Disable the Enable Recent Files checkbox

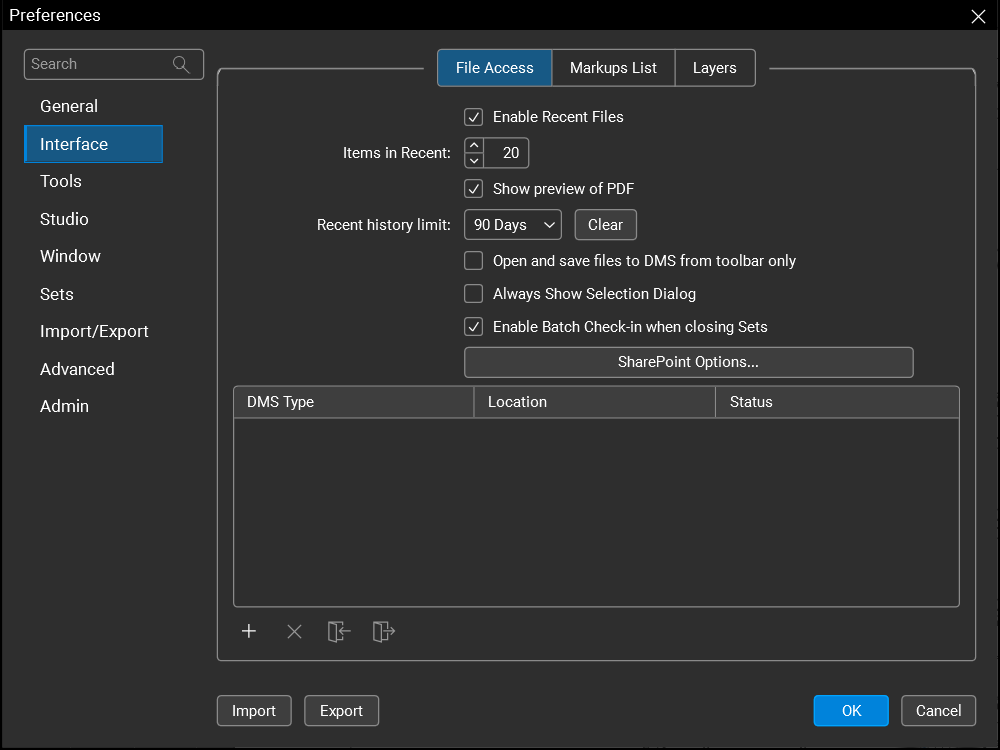coord(474,117)
